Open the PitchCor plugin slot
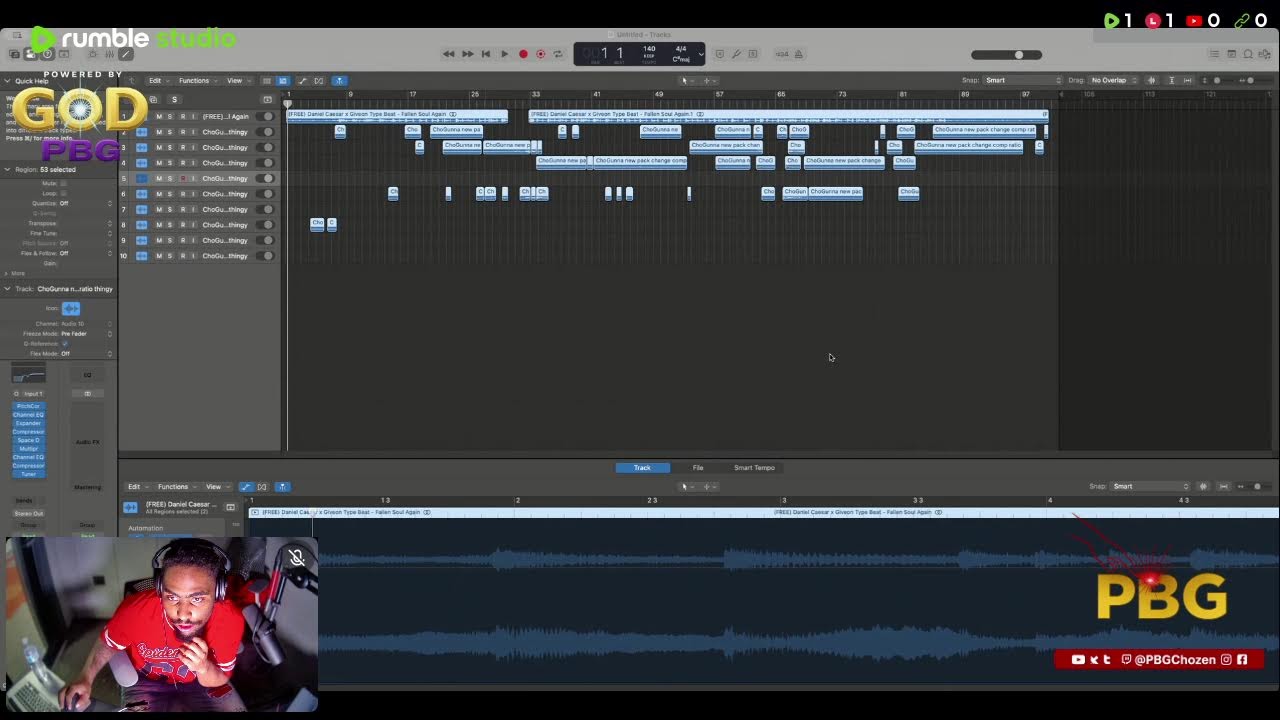The image size is (1280, 720). [x=28, y=406]
